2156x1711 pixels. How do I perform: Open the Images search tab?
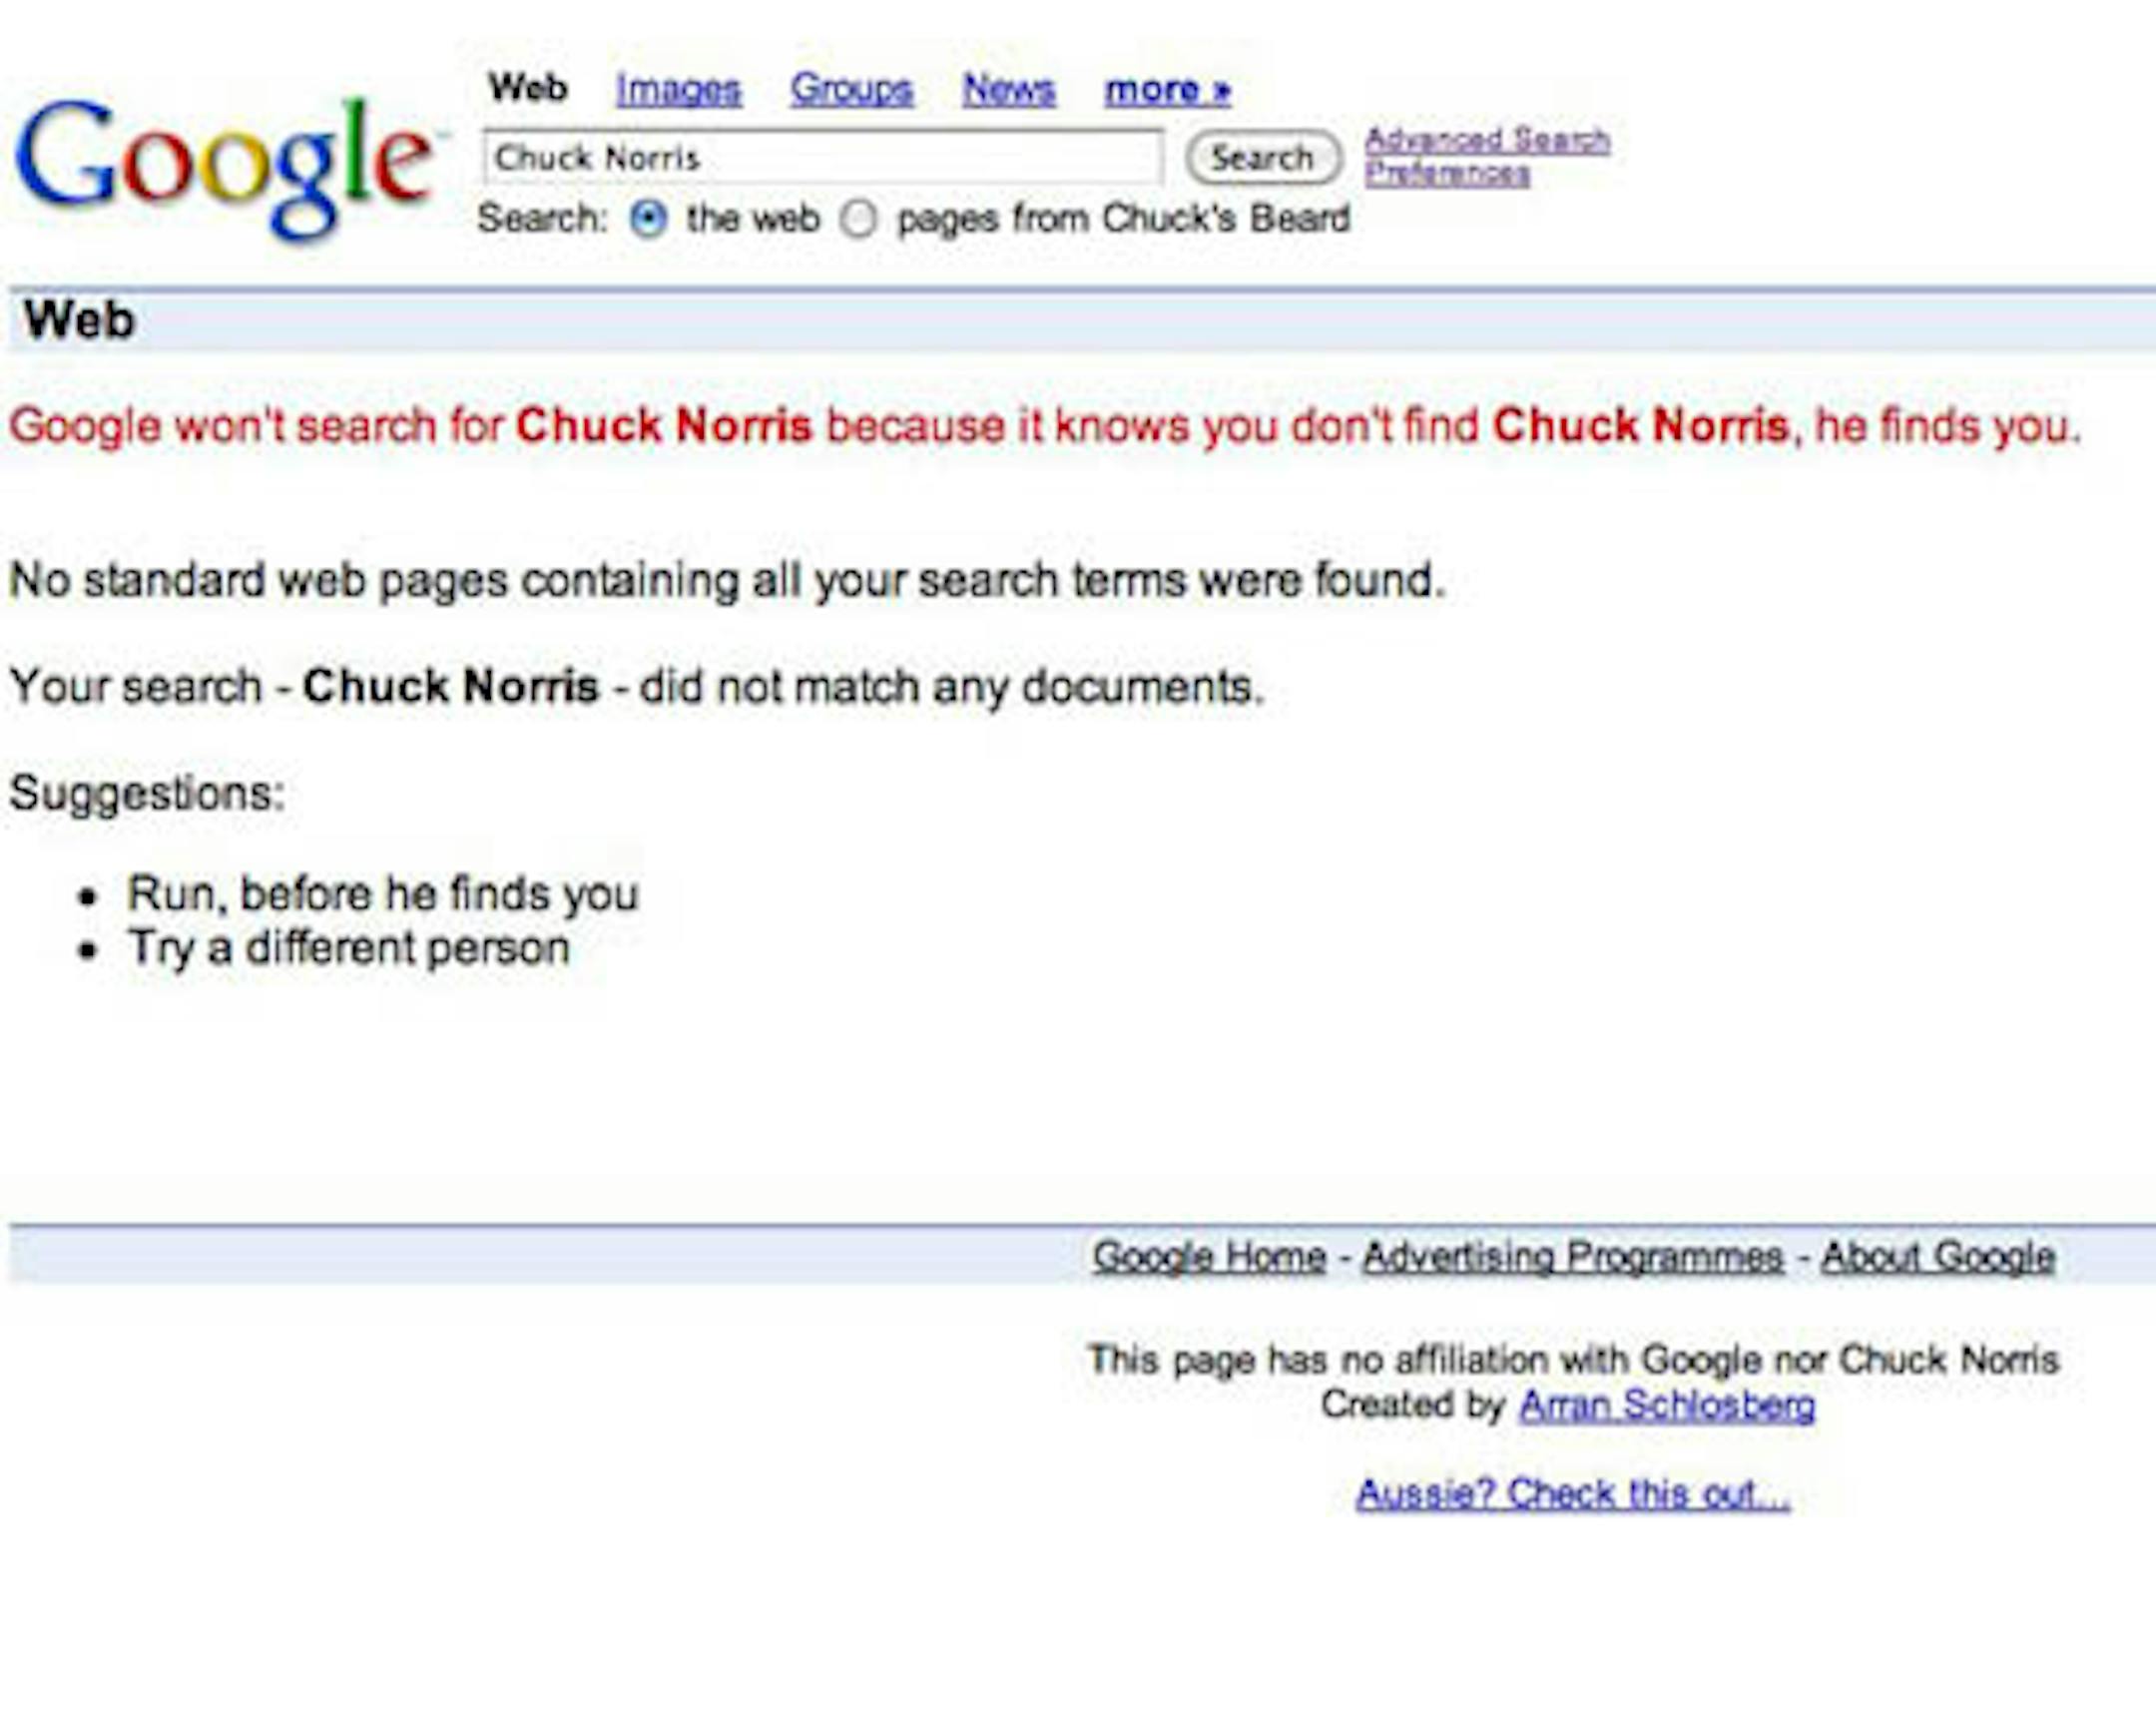coord(678,90)
